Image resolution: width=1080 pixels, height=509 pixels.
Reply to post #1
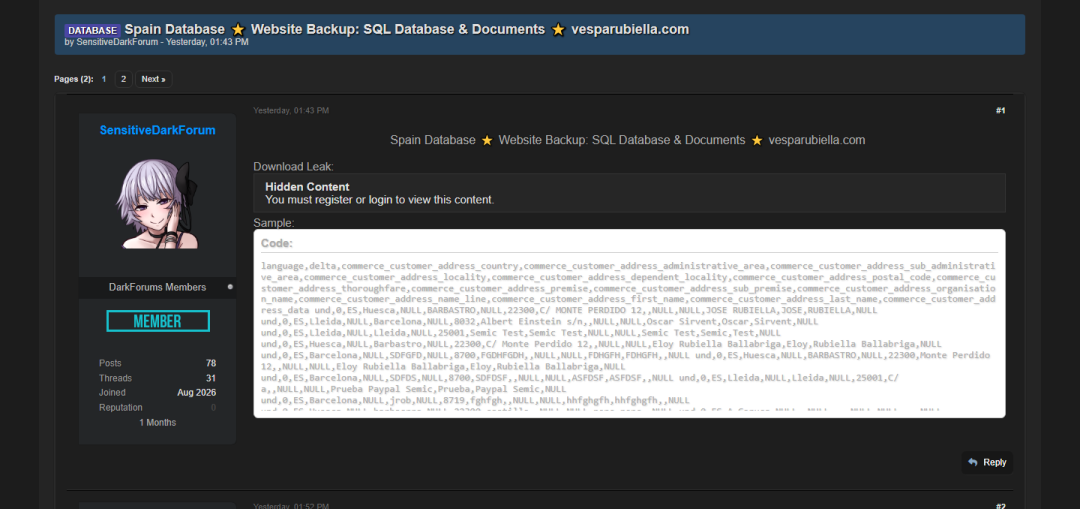click(988, 462)
